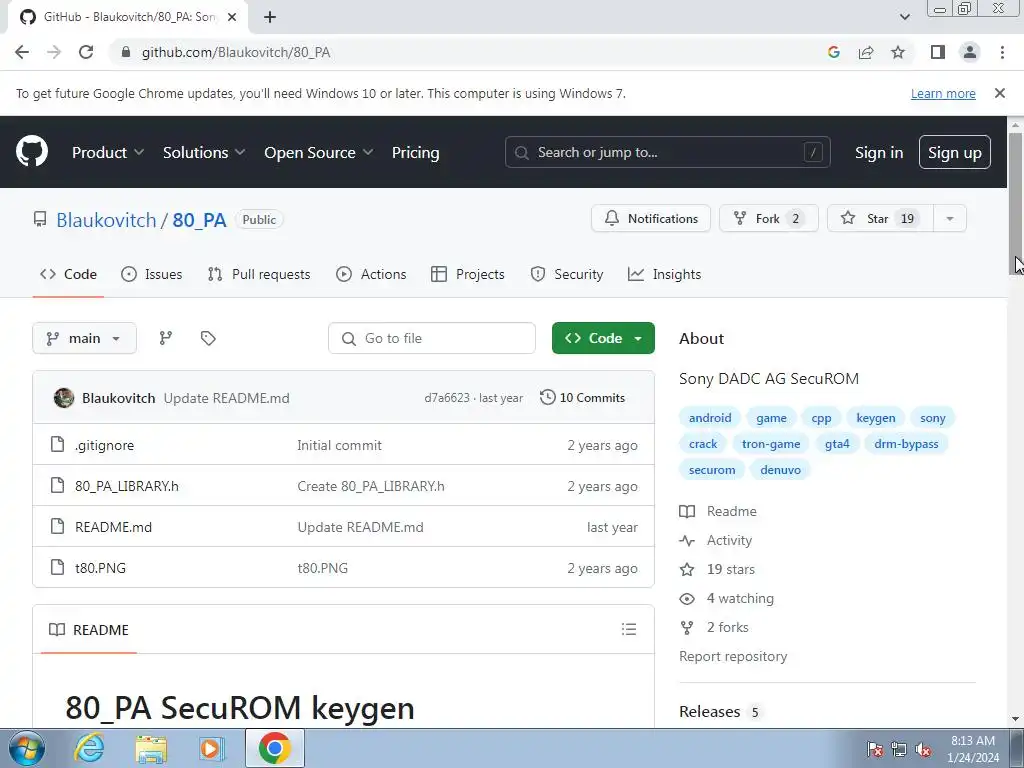Click the volume icon in system tray

coord(923,749)
